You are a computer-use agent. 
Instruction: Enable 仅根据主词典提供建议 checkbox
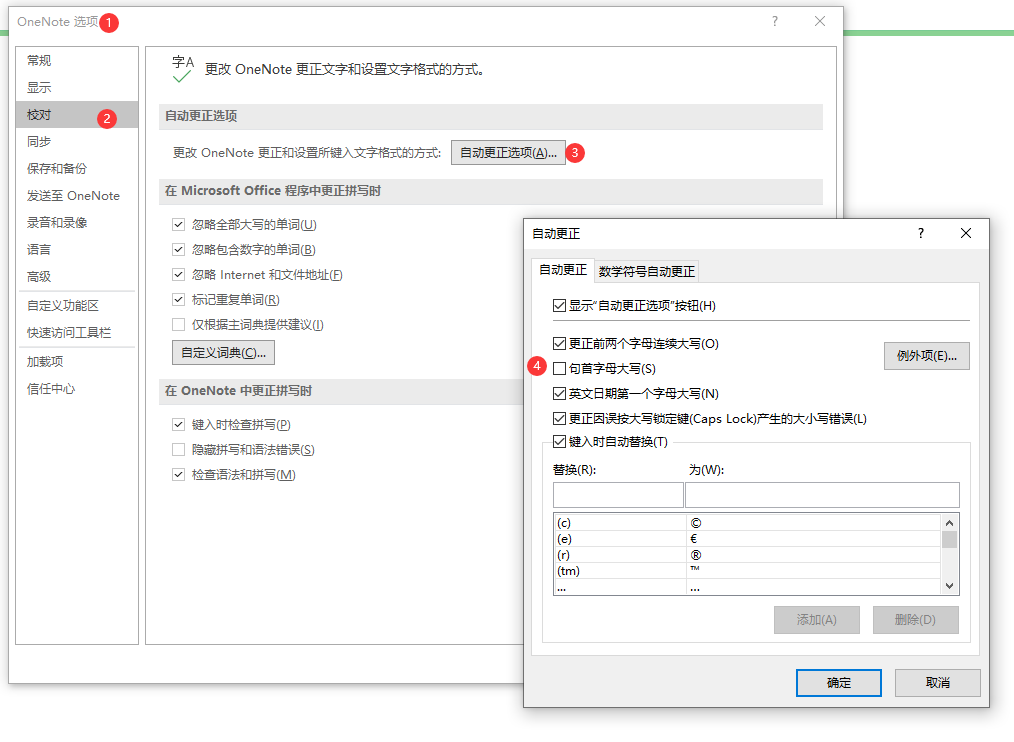[x=178, y=325]
